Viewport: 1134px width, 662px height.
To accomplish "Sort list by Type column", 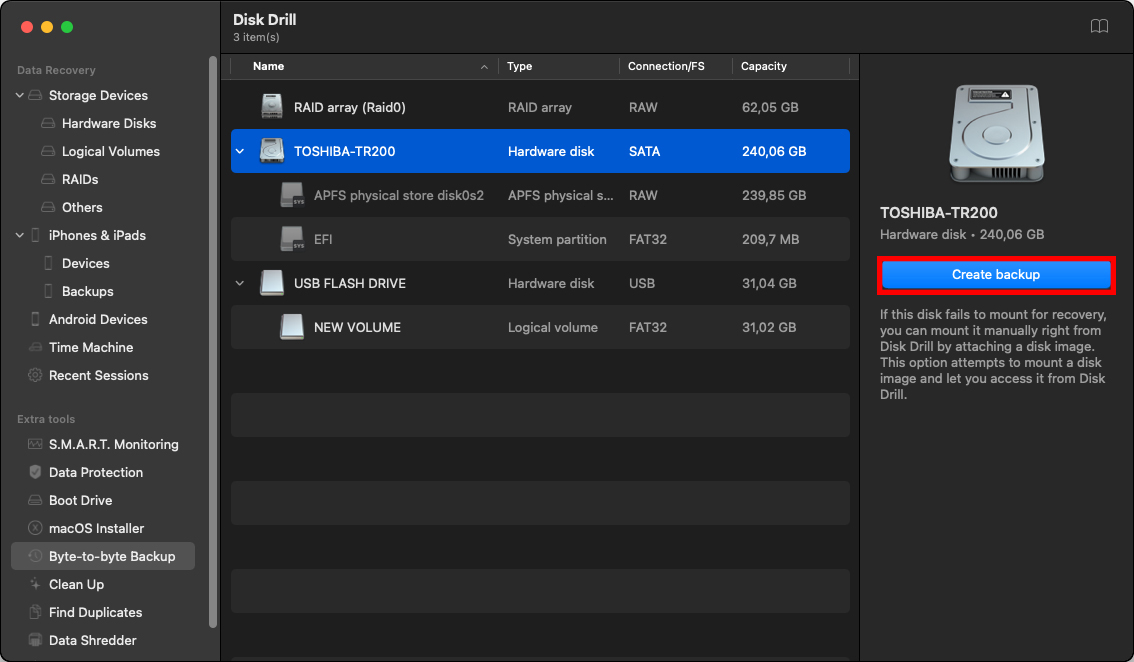I will click(519, 66).
